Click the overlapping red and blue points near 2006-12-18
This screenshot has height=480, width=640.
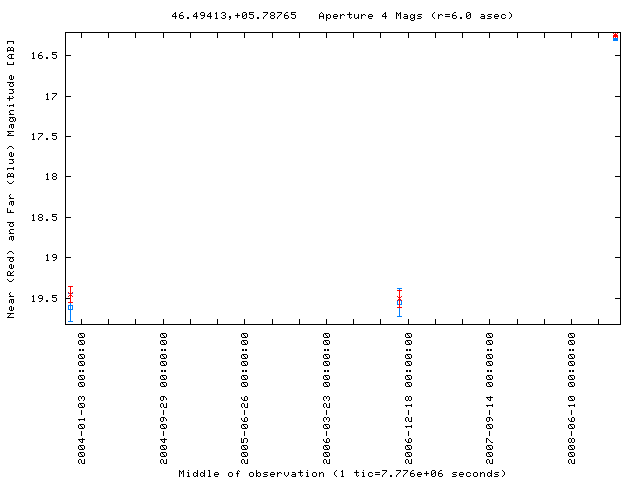tap(400, 301)
